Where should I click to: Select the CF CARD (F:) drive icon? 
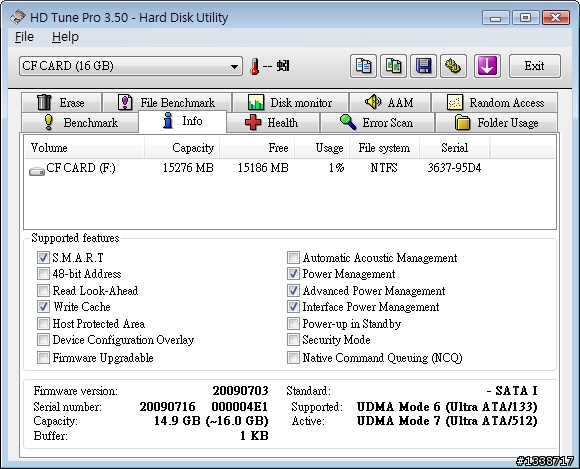tap(37, 171)
